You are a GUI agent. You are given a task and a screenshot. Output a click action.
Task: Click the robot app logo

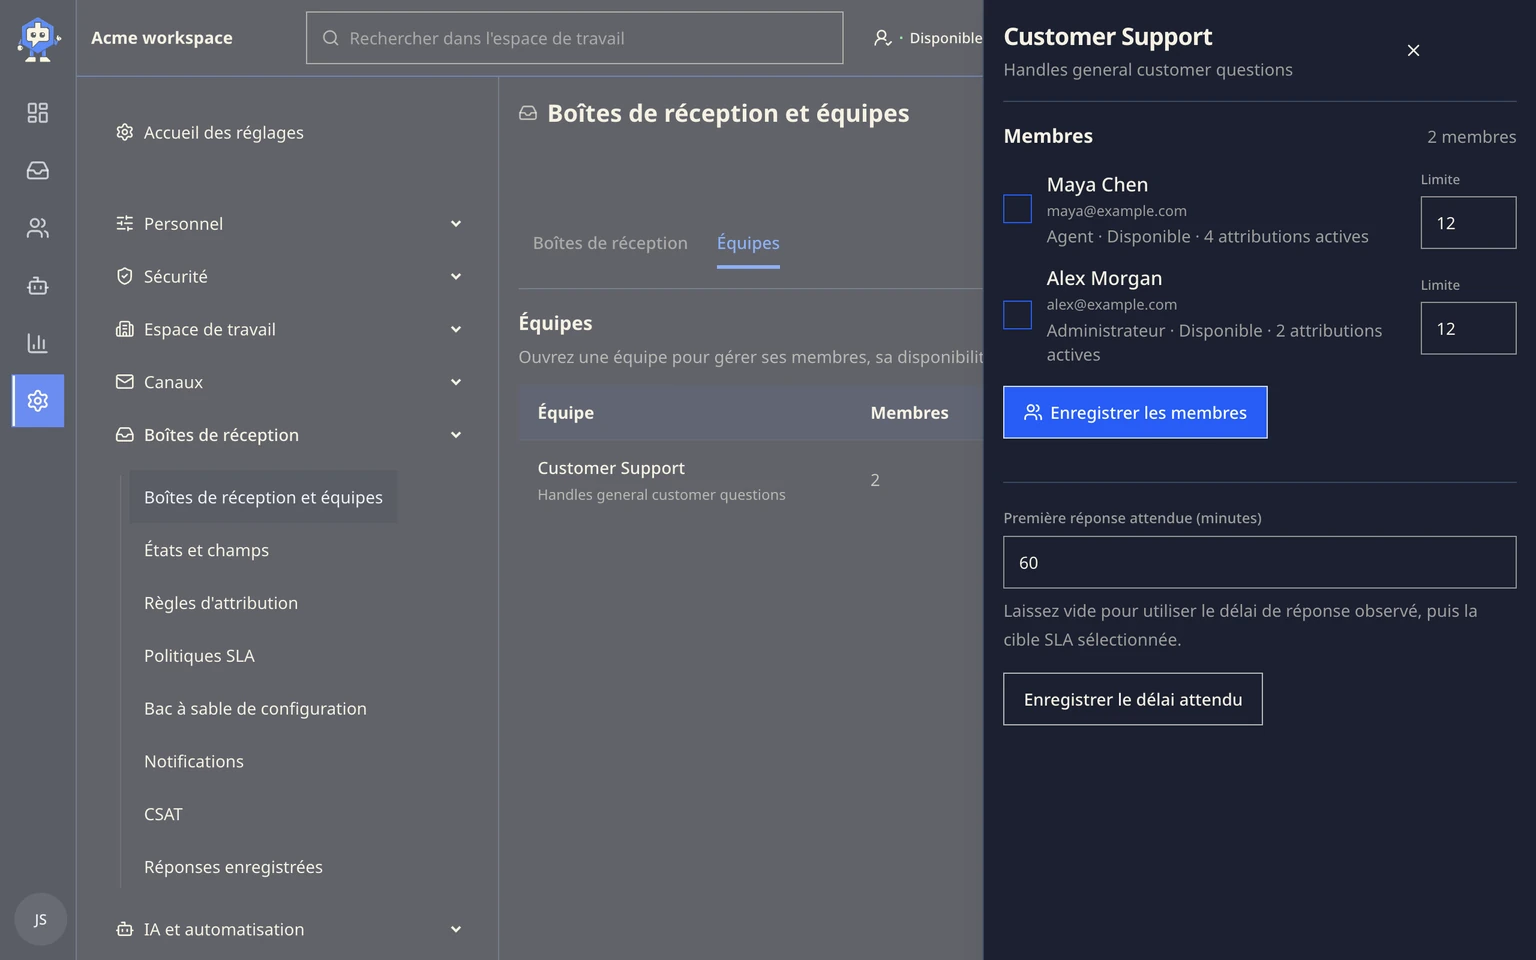(x=38, y=38)
